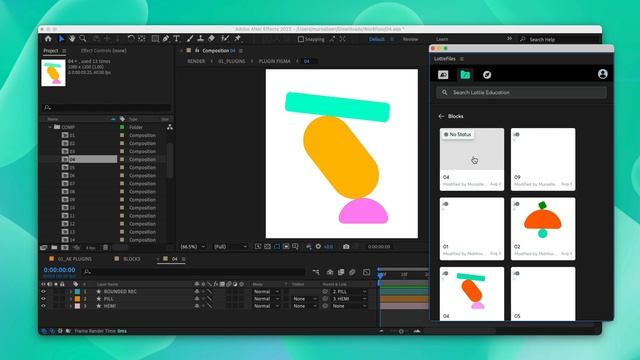Select the Clone Stamp tool
640x360 pixels.
coord(200,39)
